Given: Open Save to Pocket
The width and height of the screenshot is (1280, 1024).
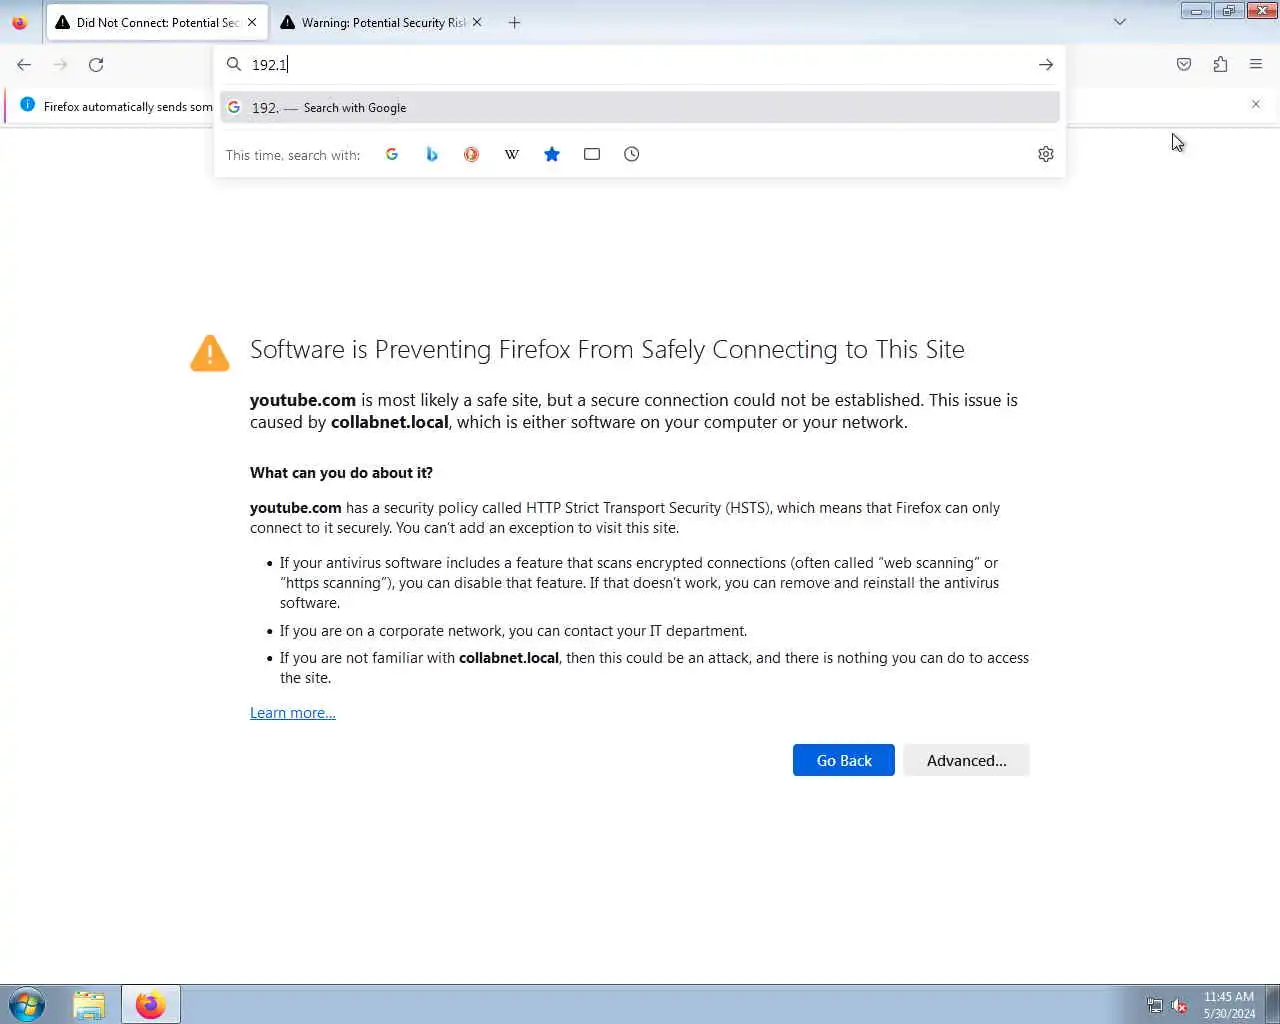Looking at the screenshot, I should [x=1184, y=64].
